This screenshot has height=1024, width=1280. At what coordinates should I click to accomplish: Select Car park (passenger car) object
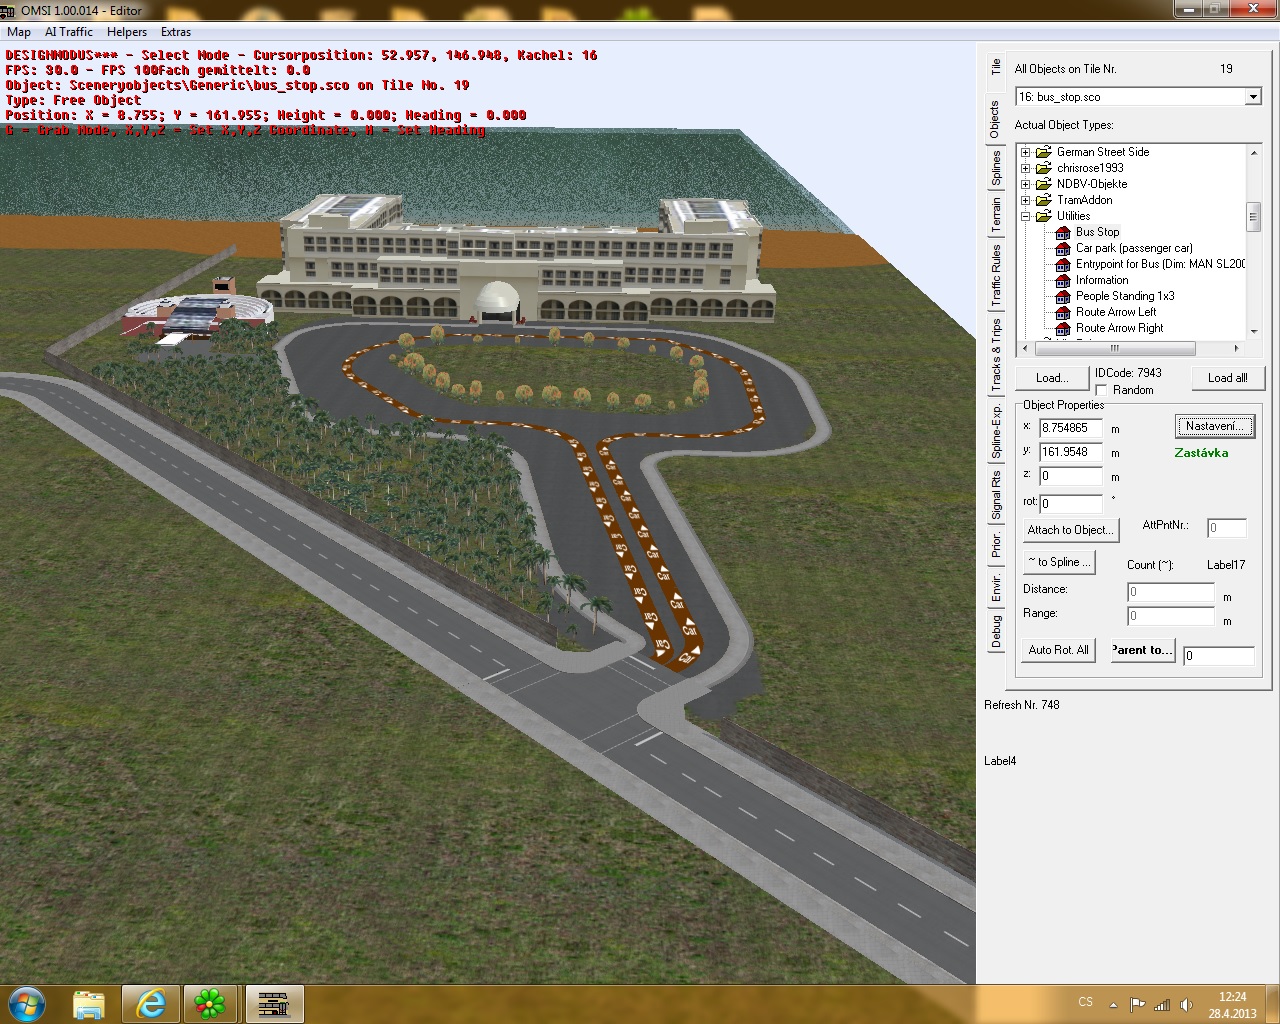click(x=1133, y=248)
